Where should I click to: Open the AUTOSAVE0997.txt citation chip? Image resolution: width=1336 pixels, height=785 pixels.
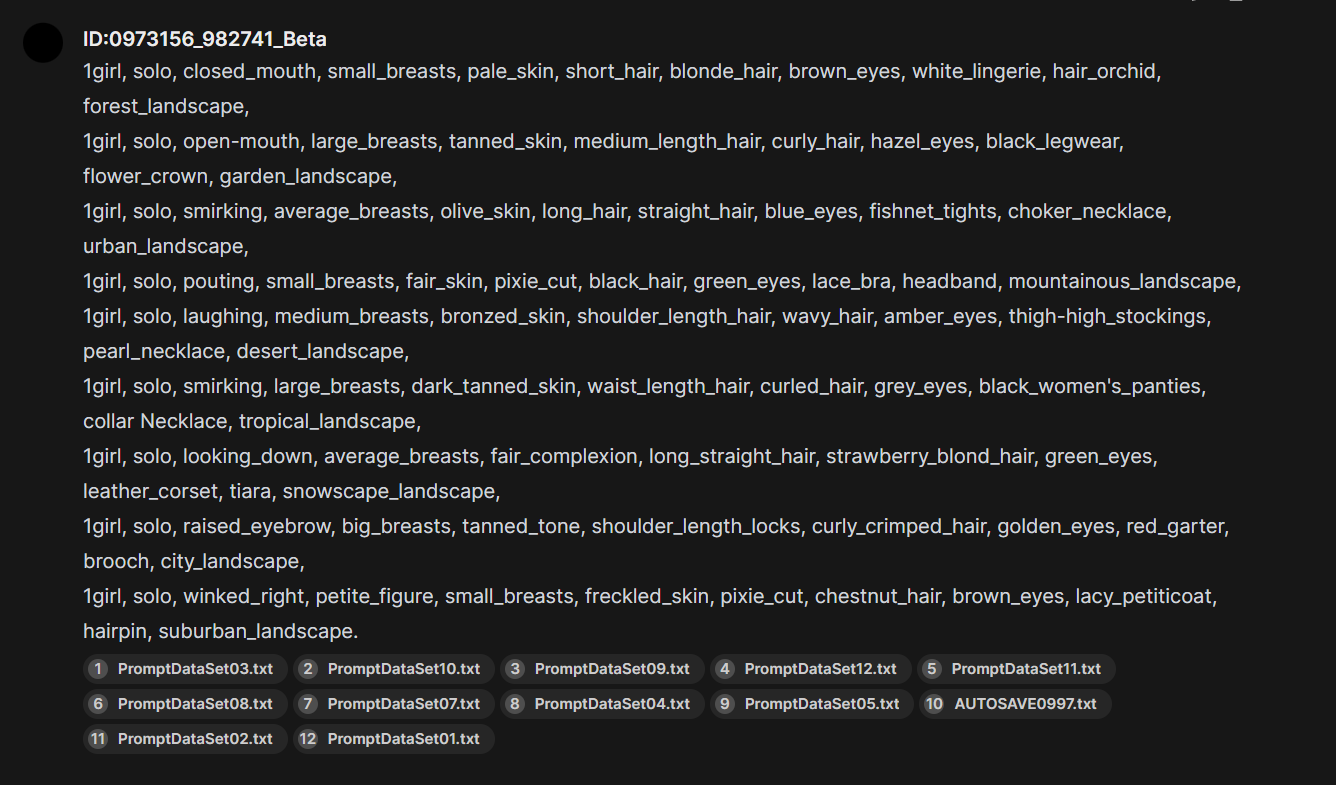[1015, 704]
